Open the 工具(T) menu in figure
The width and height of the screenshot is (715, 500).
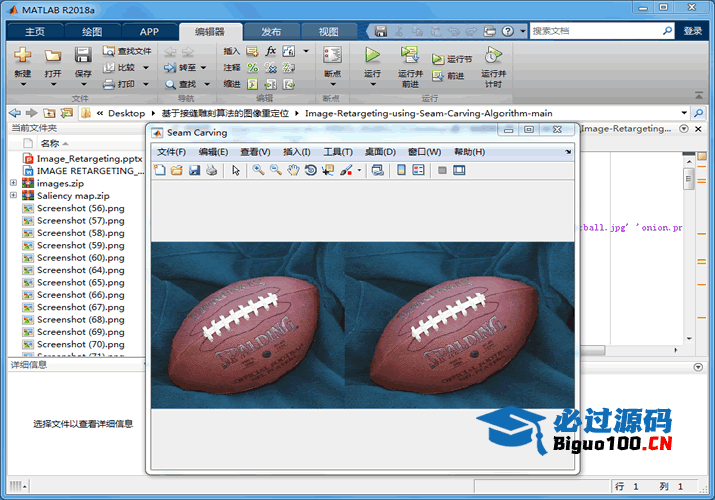[337, 152]
